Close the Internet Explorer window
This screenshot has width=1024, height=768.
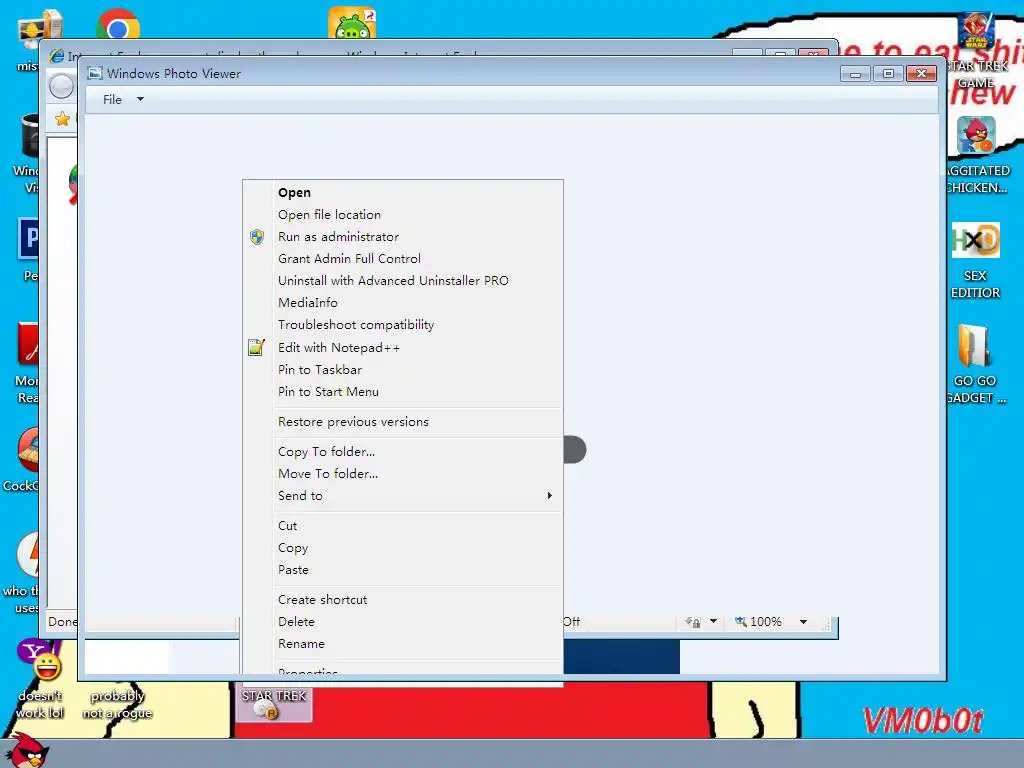813,53
